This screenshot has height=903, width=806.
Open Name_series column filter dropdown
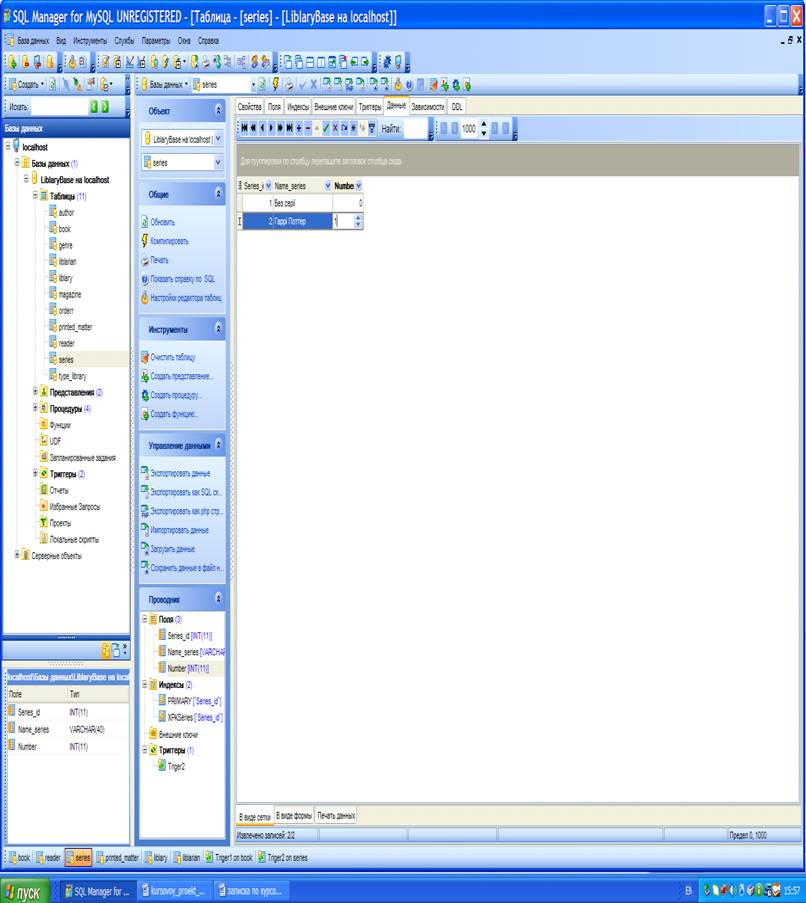click(328, 186)
